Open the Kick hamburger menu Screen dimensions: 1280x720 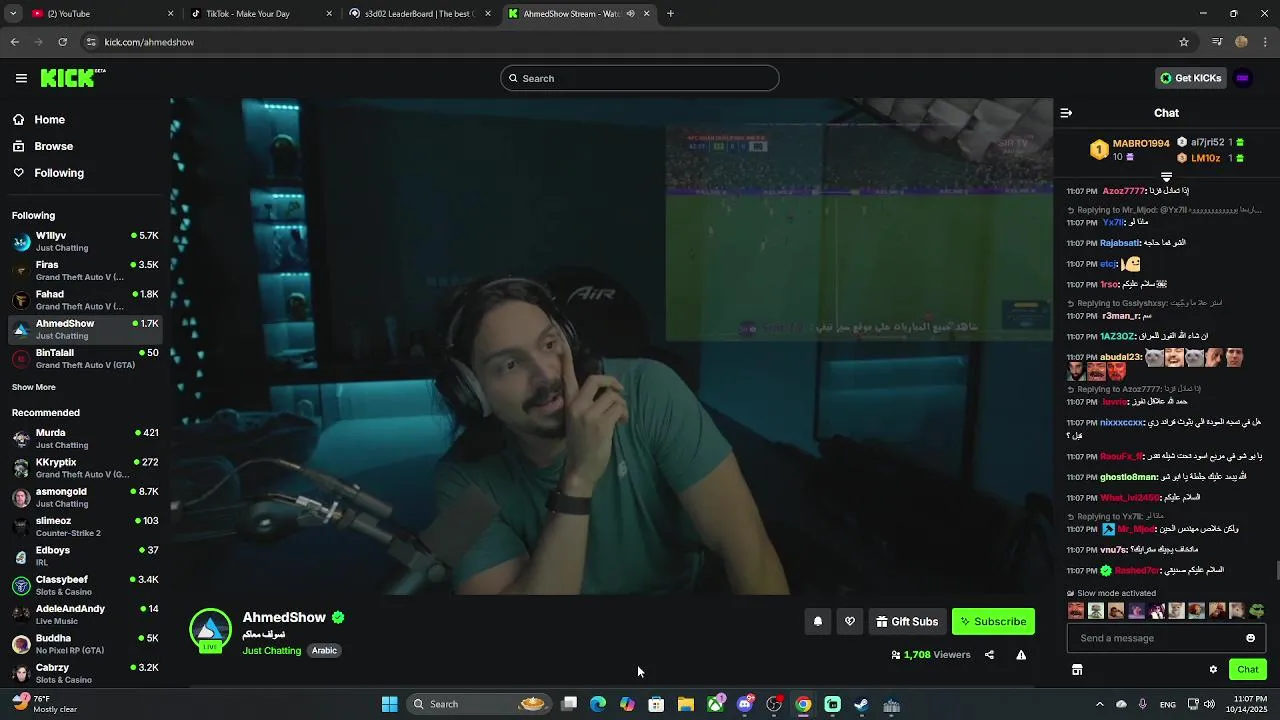click(x=21, y=78)
